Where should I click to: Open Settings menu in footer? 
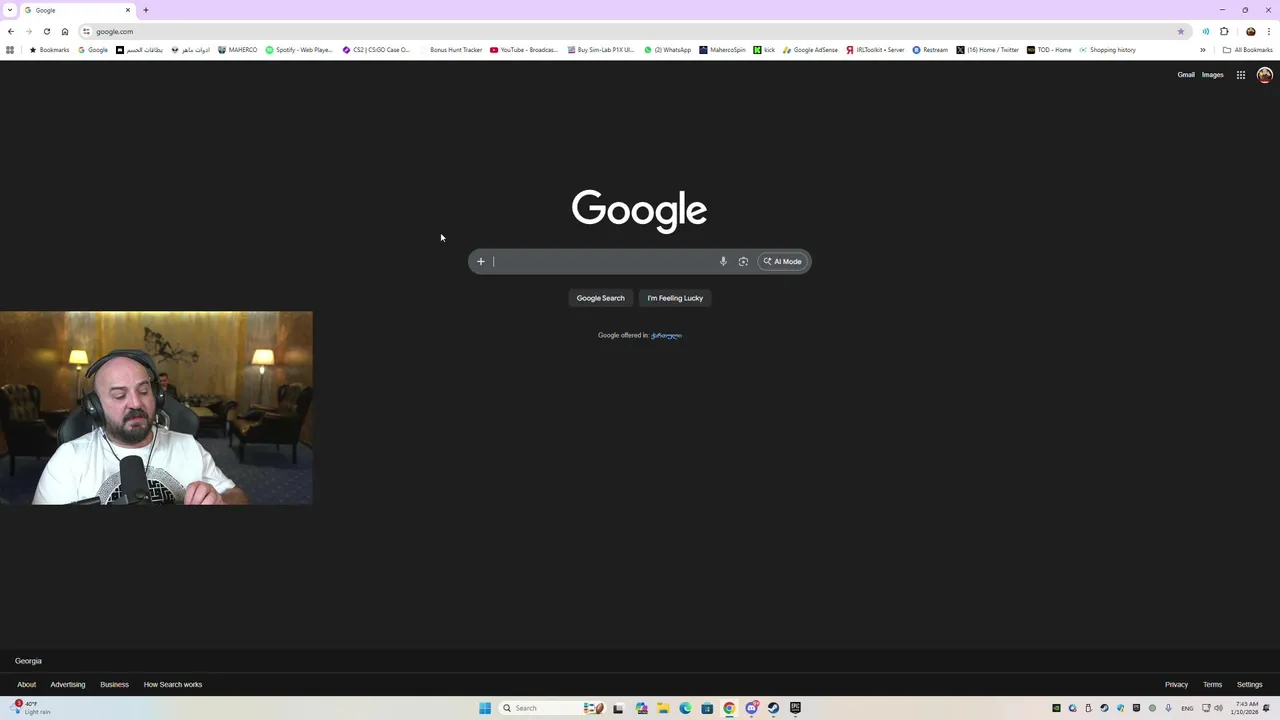[1250, 685]
